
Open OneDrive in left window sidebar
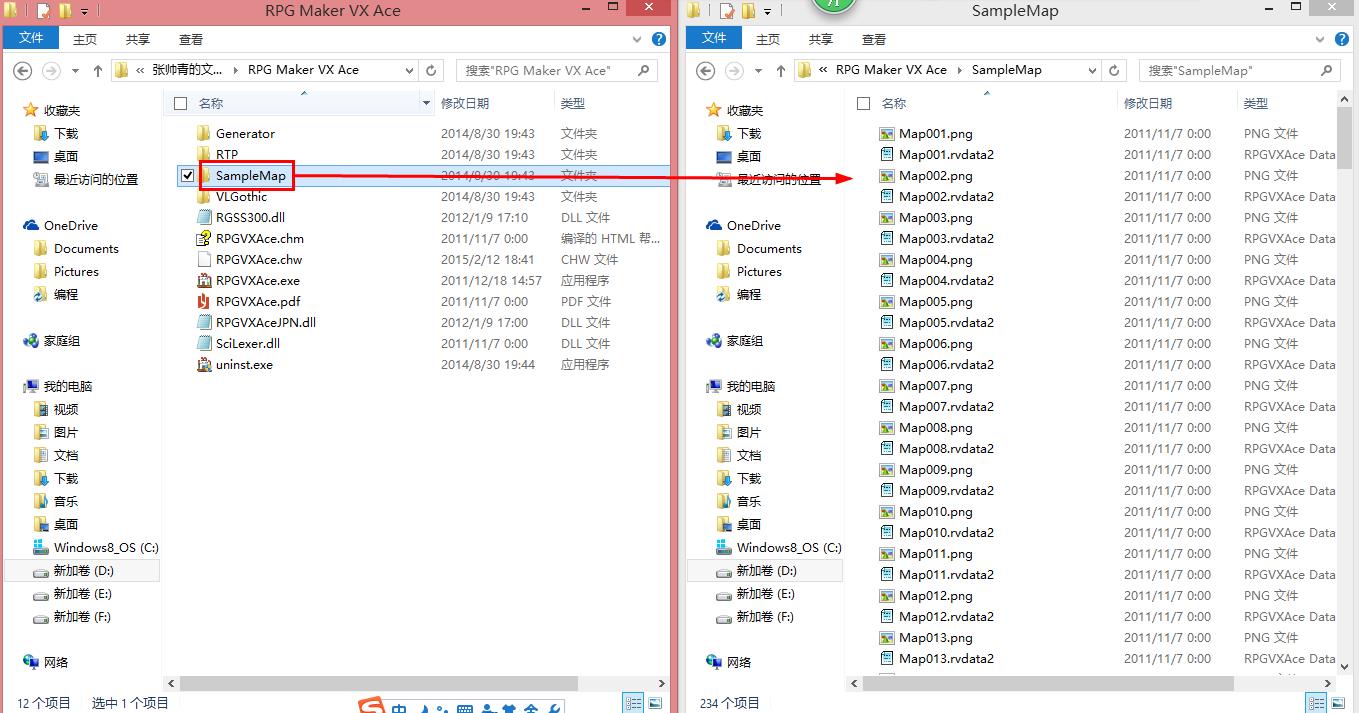pos(70,225)
